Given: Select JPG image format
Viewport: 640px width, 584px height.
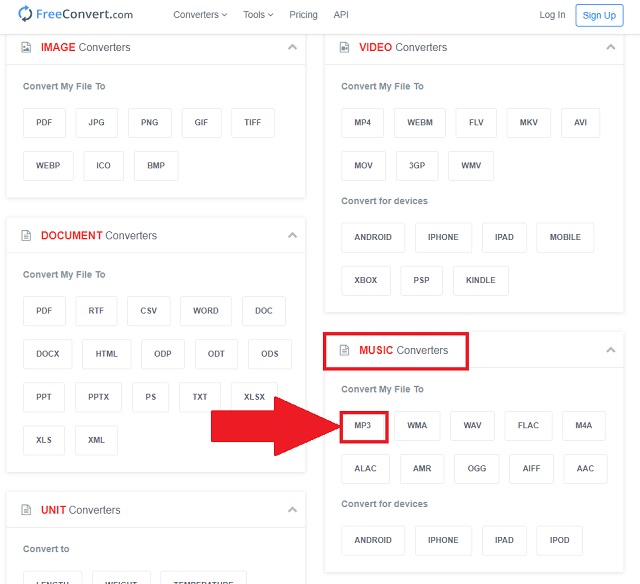Looking at the screenshot, I should point(96,122).
